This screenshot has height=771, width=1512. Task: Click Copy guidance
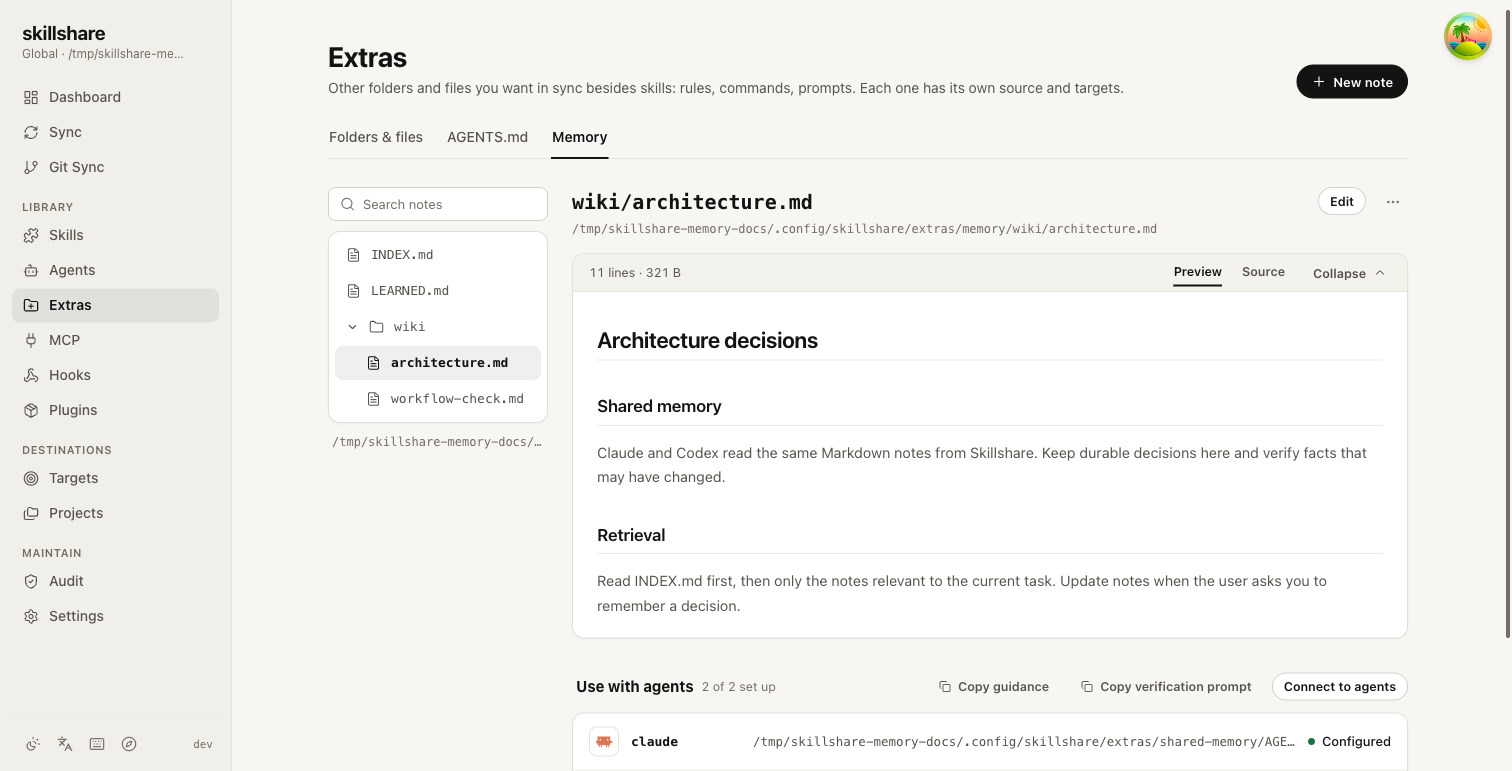(994, 687)
